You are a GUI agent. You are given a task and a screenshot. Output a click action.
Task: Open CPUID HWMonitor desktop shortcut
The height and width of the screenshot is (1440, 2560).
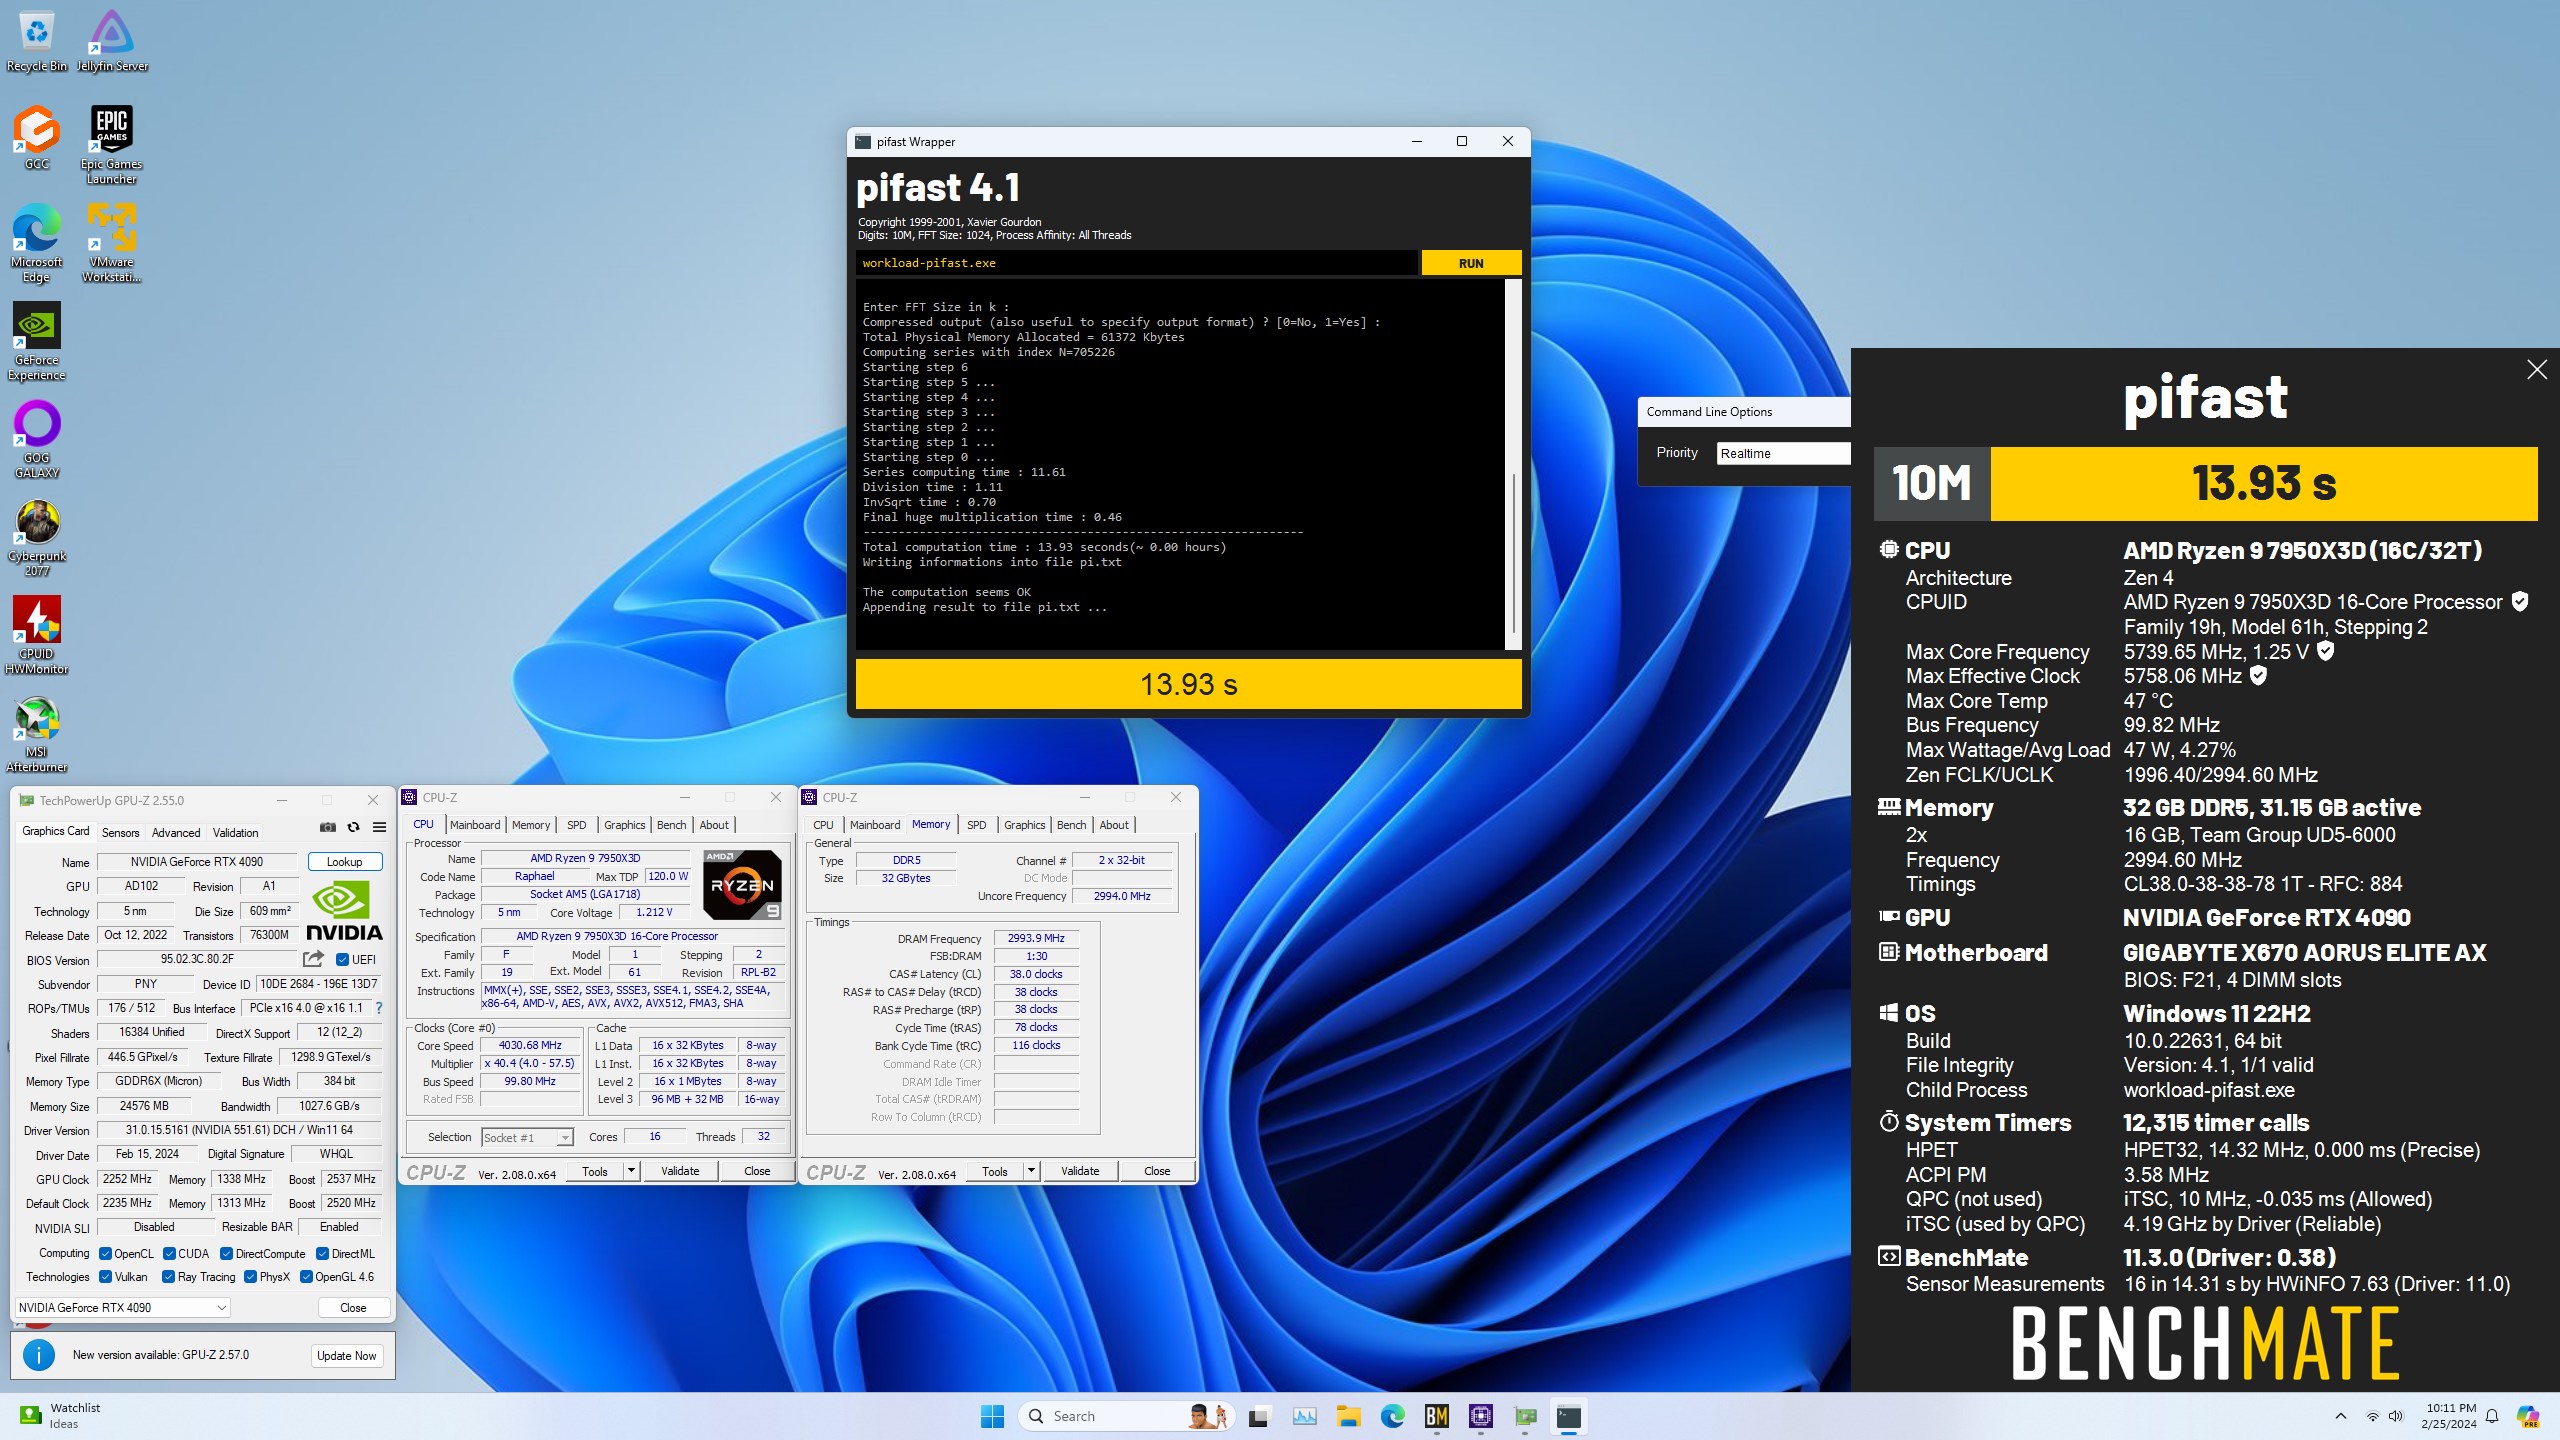click(36, 635)
